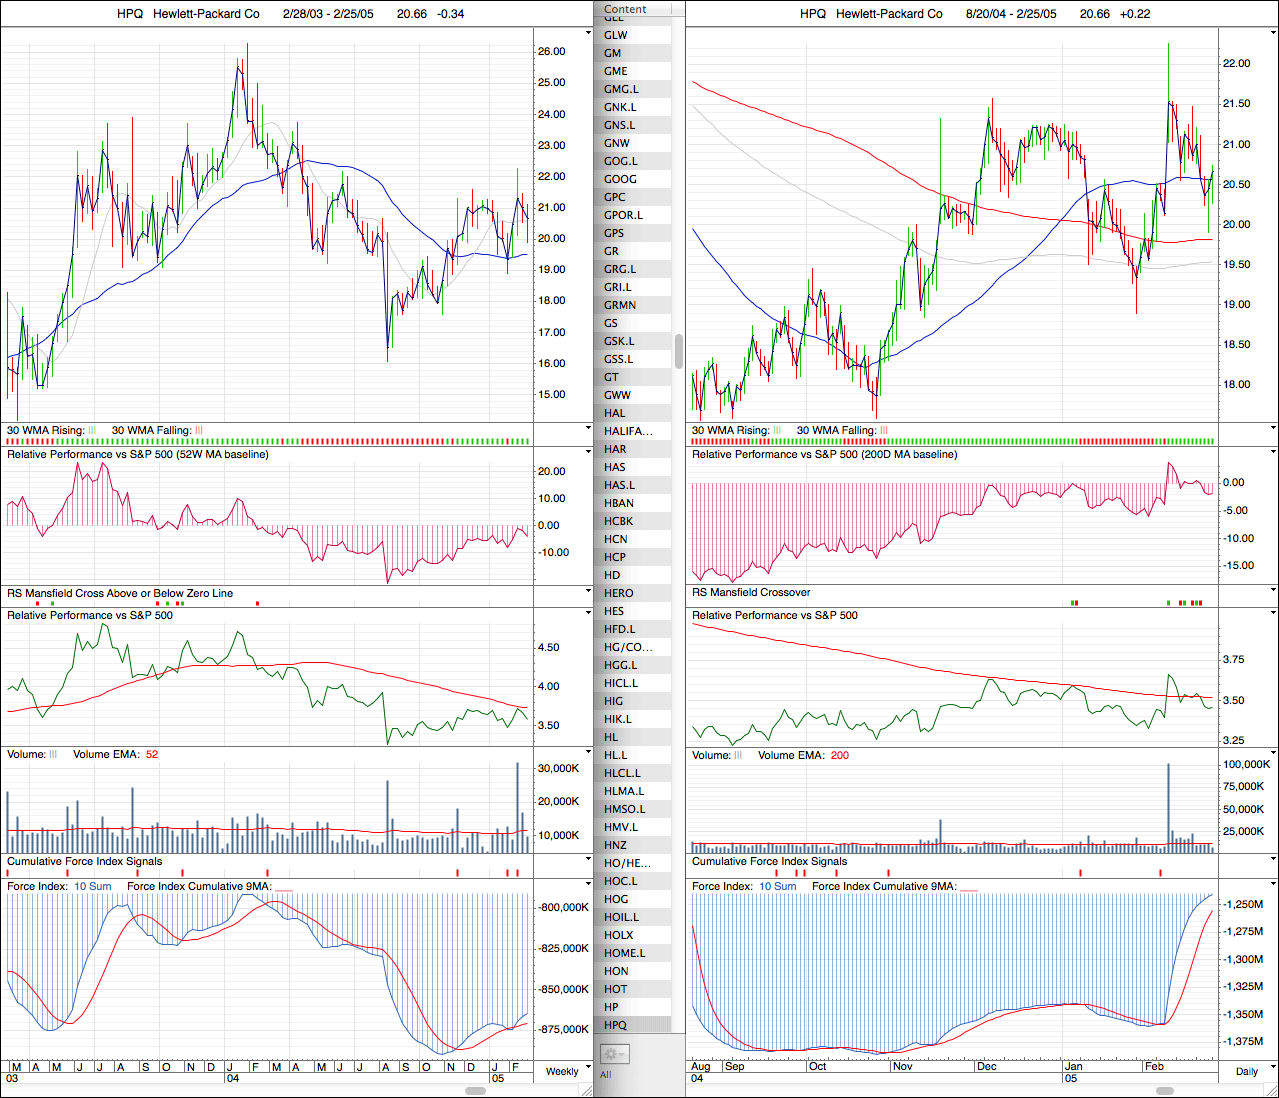Select HPQ in the symbol list

pos(616,1025)
